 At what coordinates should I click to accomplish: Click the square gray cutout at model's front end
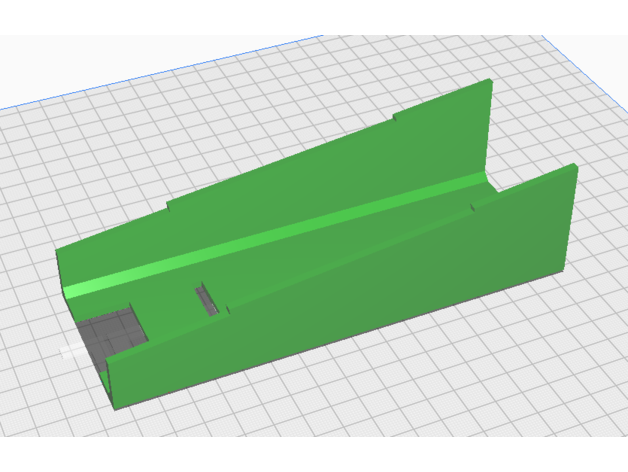tap(113, 329)
